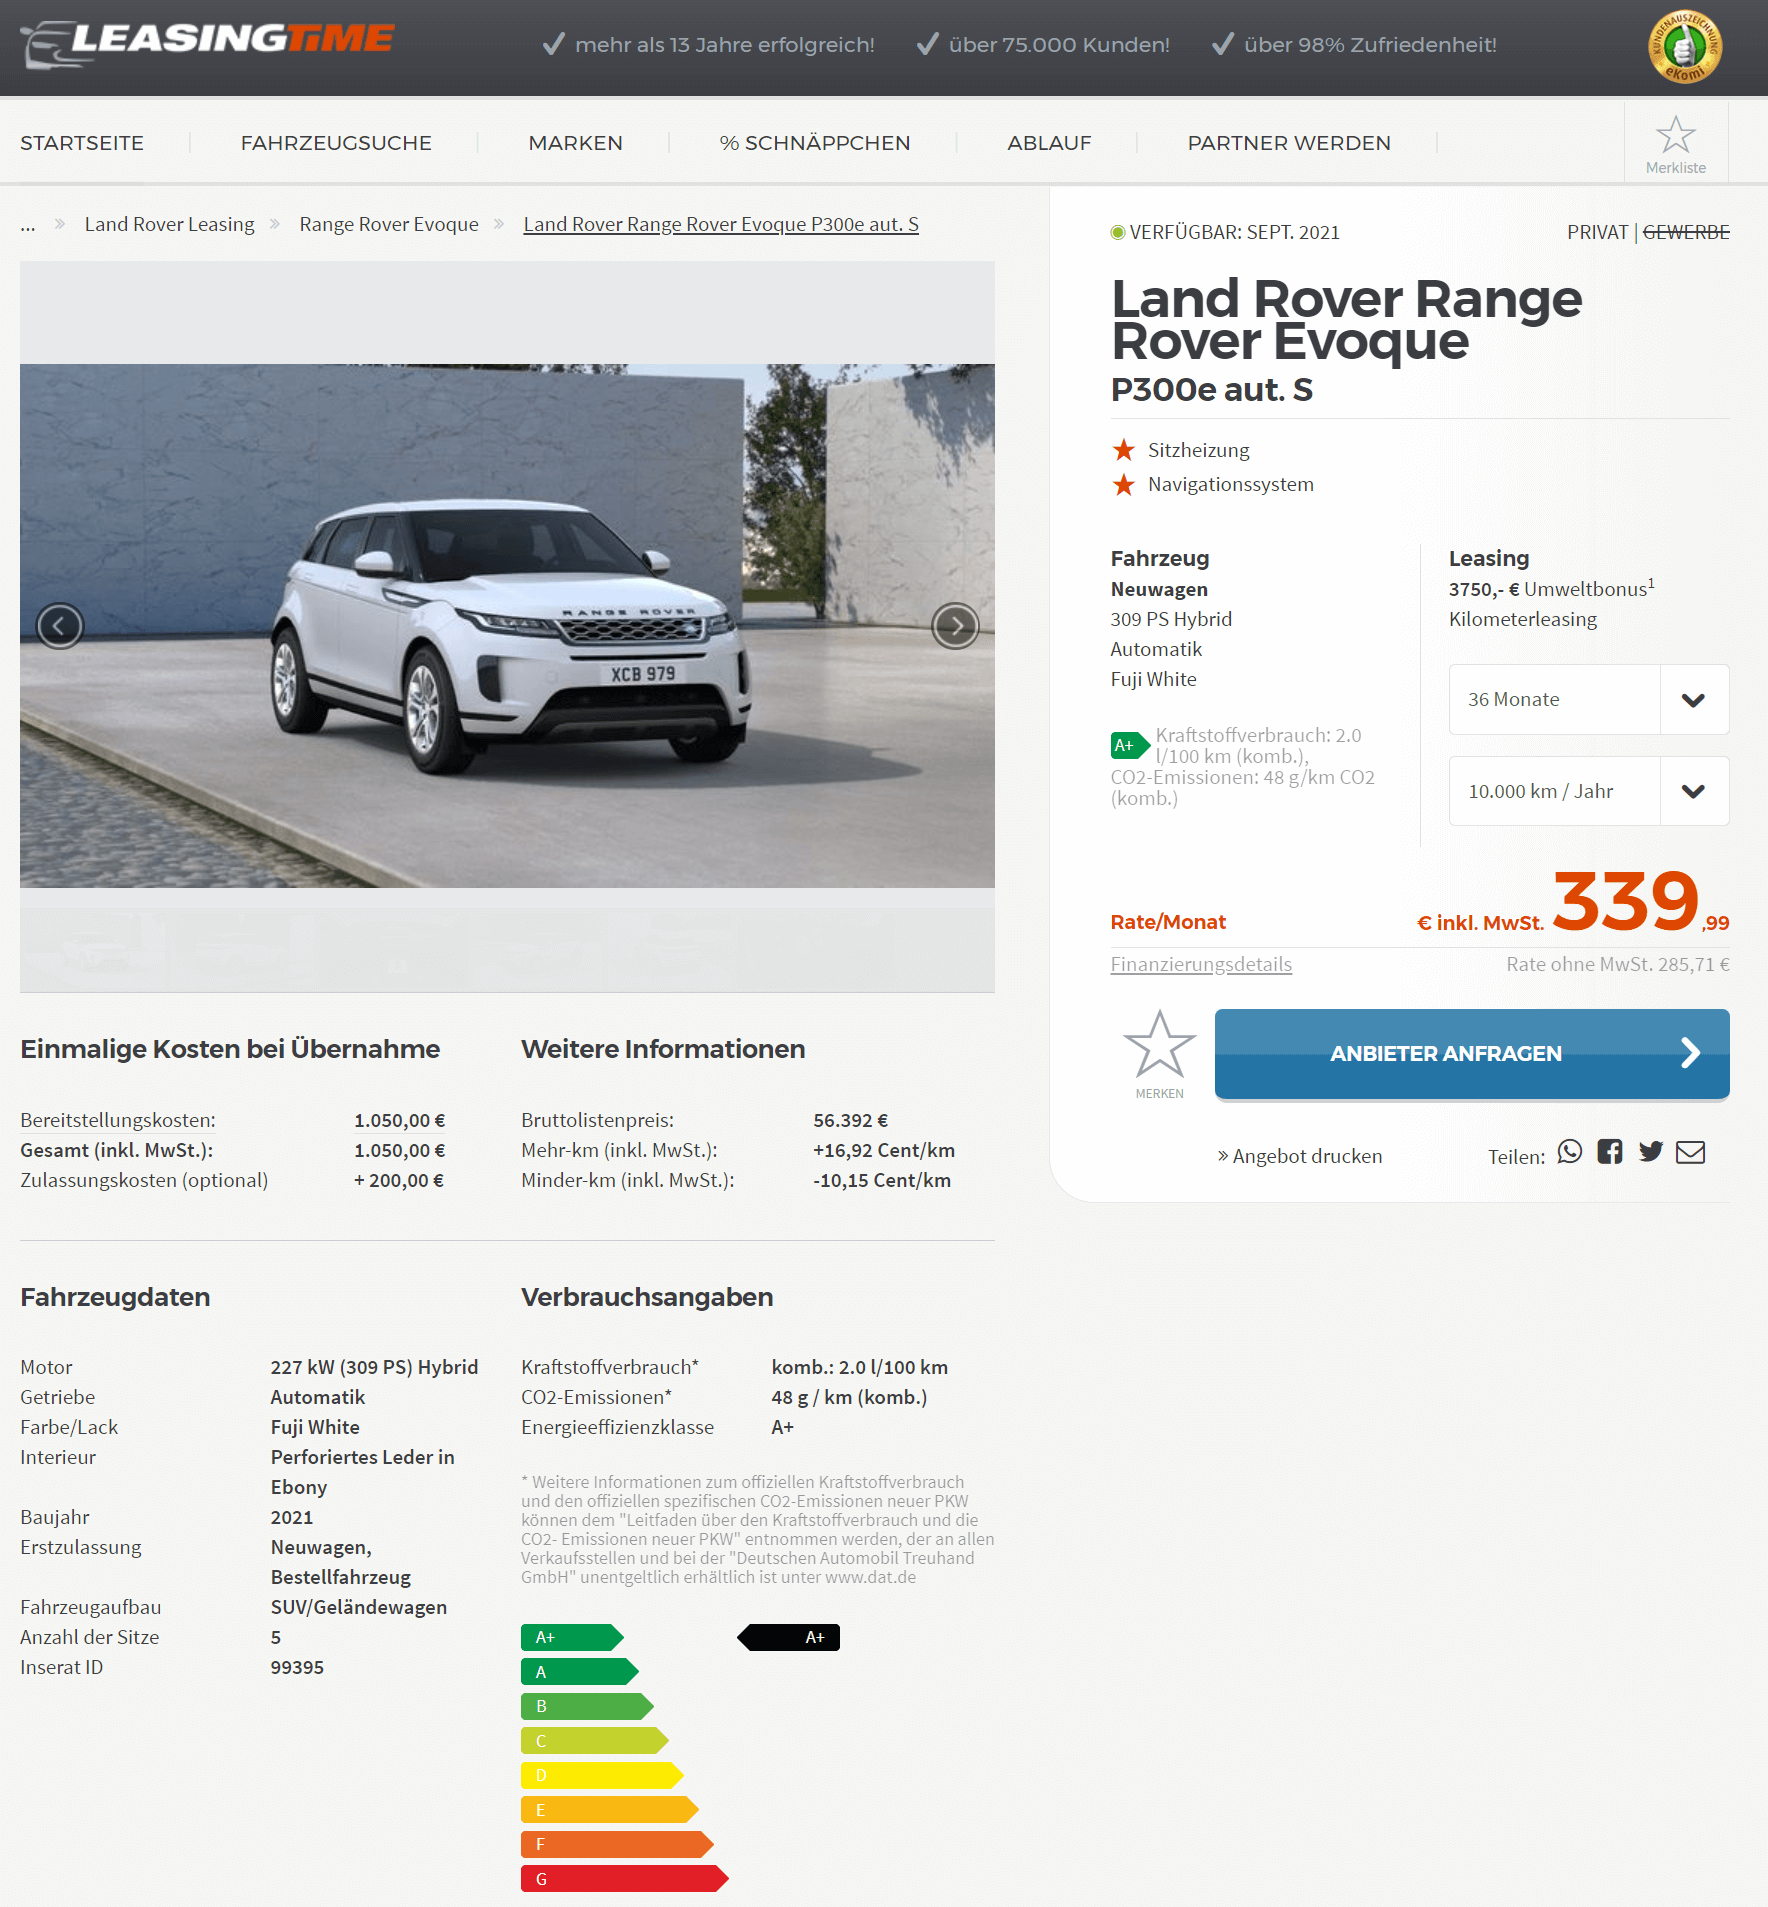The width and height of the screenshot is (1768, 1907).
Task: Save offer using the Merken star
Action: click(1159, 1054)
